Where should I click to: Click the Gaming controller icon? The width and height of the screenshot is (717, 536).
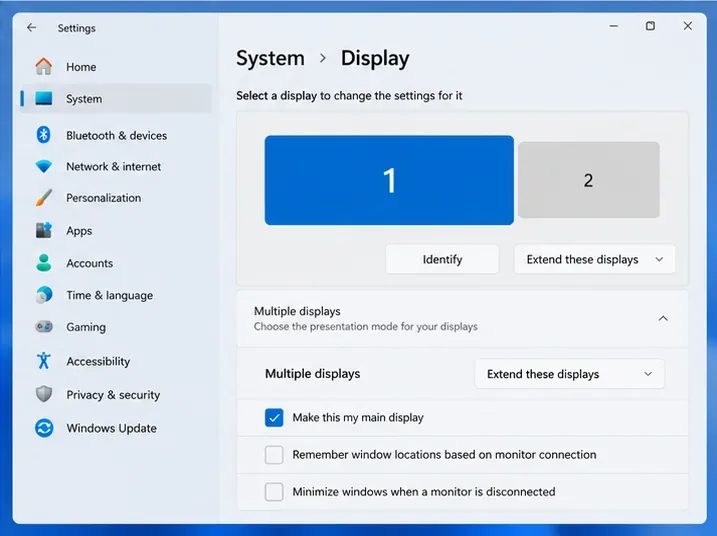tap(44, 327)
